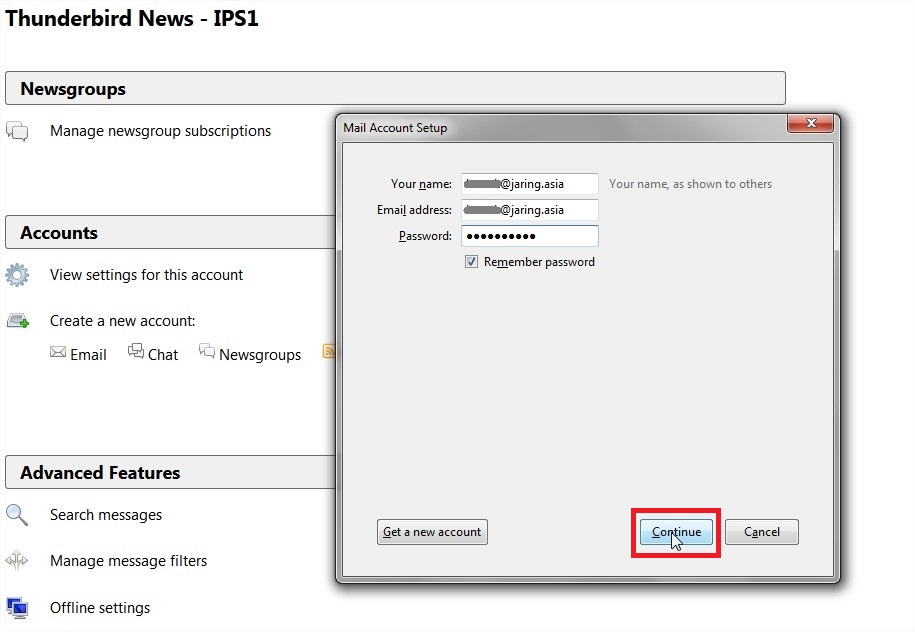The image size is (915, 632).
Task: Click the 'Your name, as shown to others' hint
Action: [x=690, y=184]
